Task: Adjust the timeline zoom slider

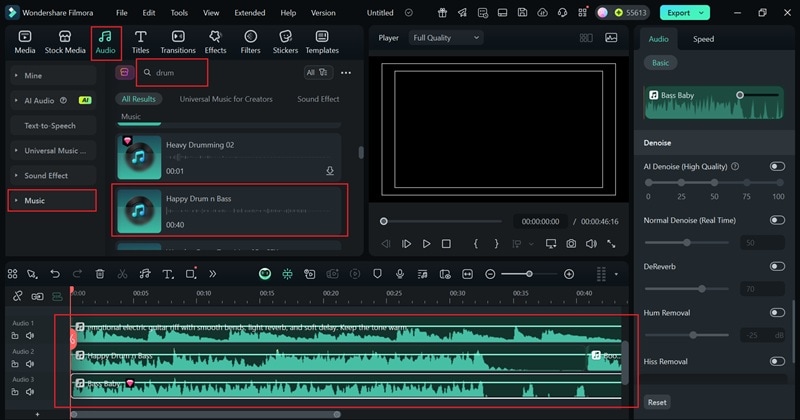Action: (x=529, y=274)
